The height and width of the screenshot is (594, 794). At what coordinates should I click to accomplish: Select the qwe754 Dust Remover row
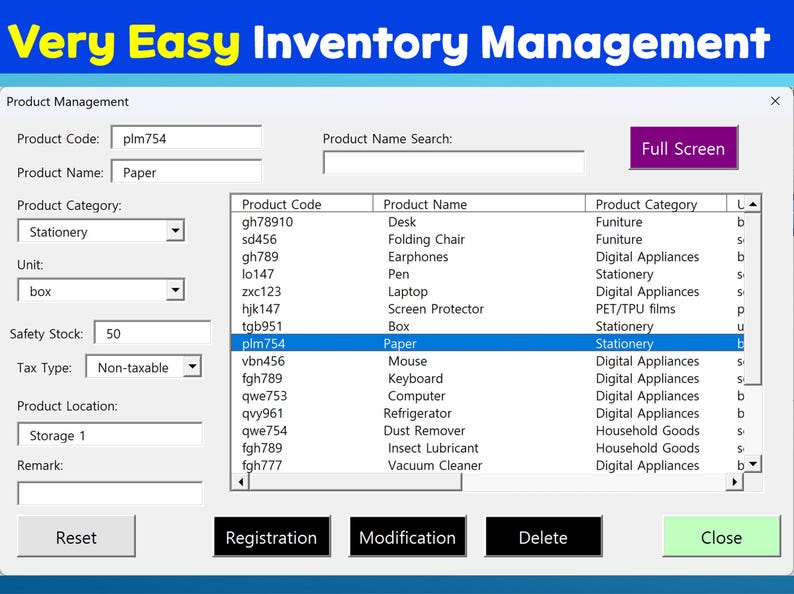tap(488, 430)
